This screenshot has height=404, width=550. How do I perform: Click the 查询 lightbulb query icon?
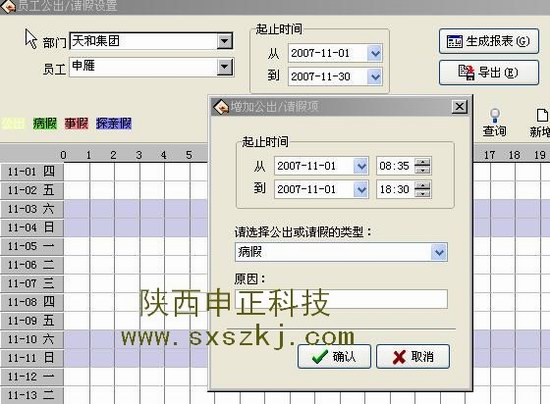494,123
